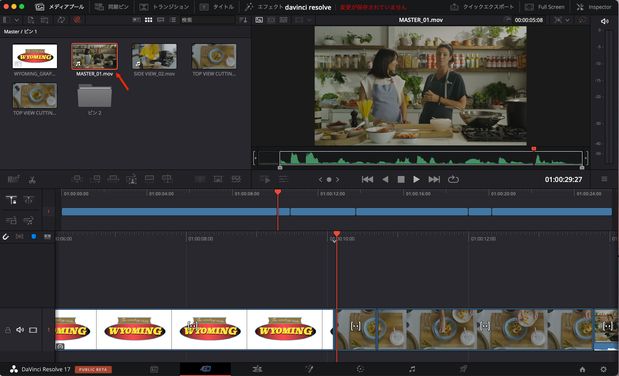Go to last frame button

click(434, 180)
